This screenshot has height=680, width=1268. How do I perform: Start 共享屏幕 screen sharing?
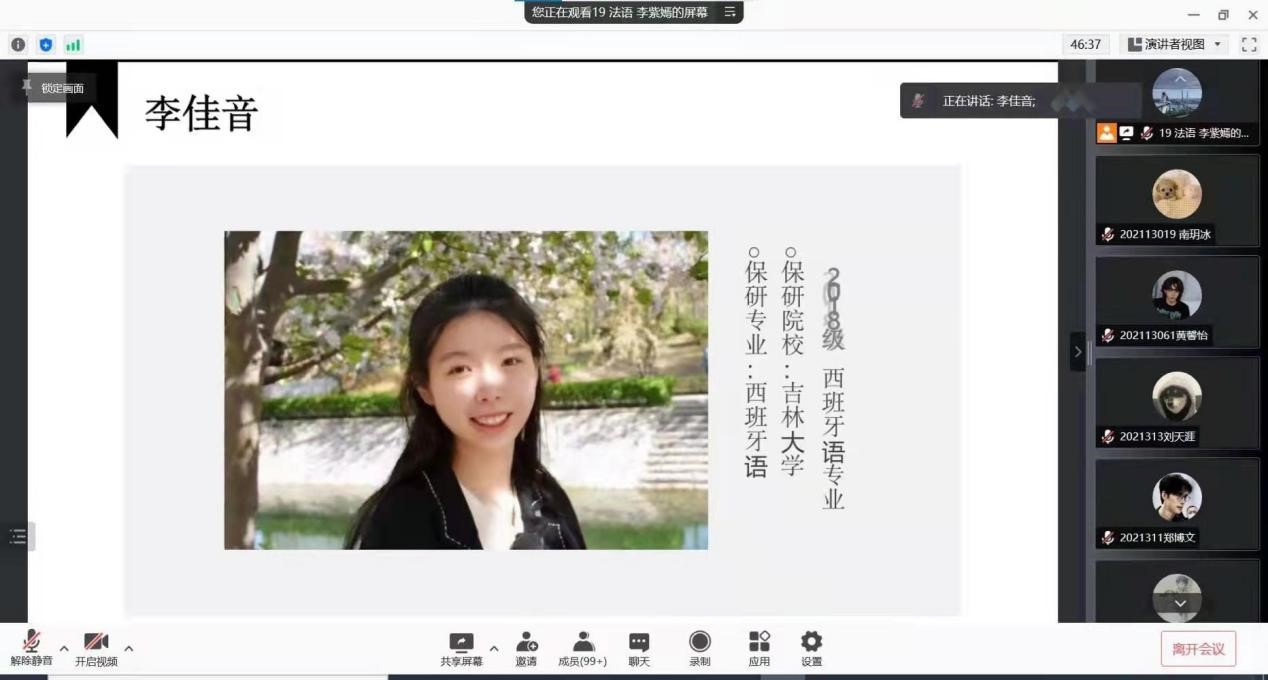[461, 648]
